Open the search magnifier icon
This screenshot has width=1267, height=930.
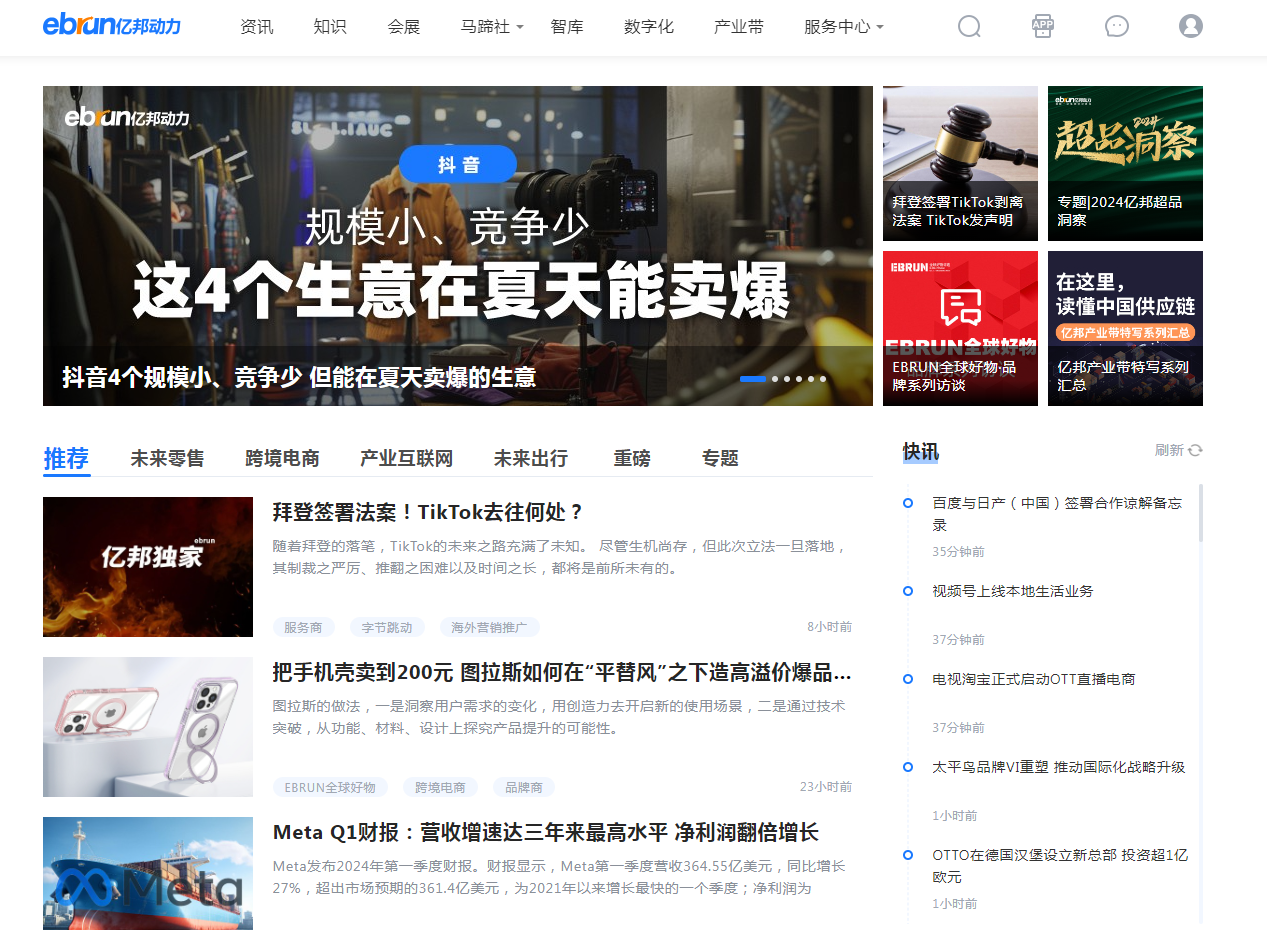pyautogui.click(x=969, y=27)
